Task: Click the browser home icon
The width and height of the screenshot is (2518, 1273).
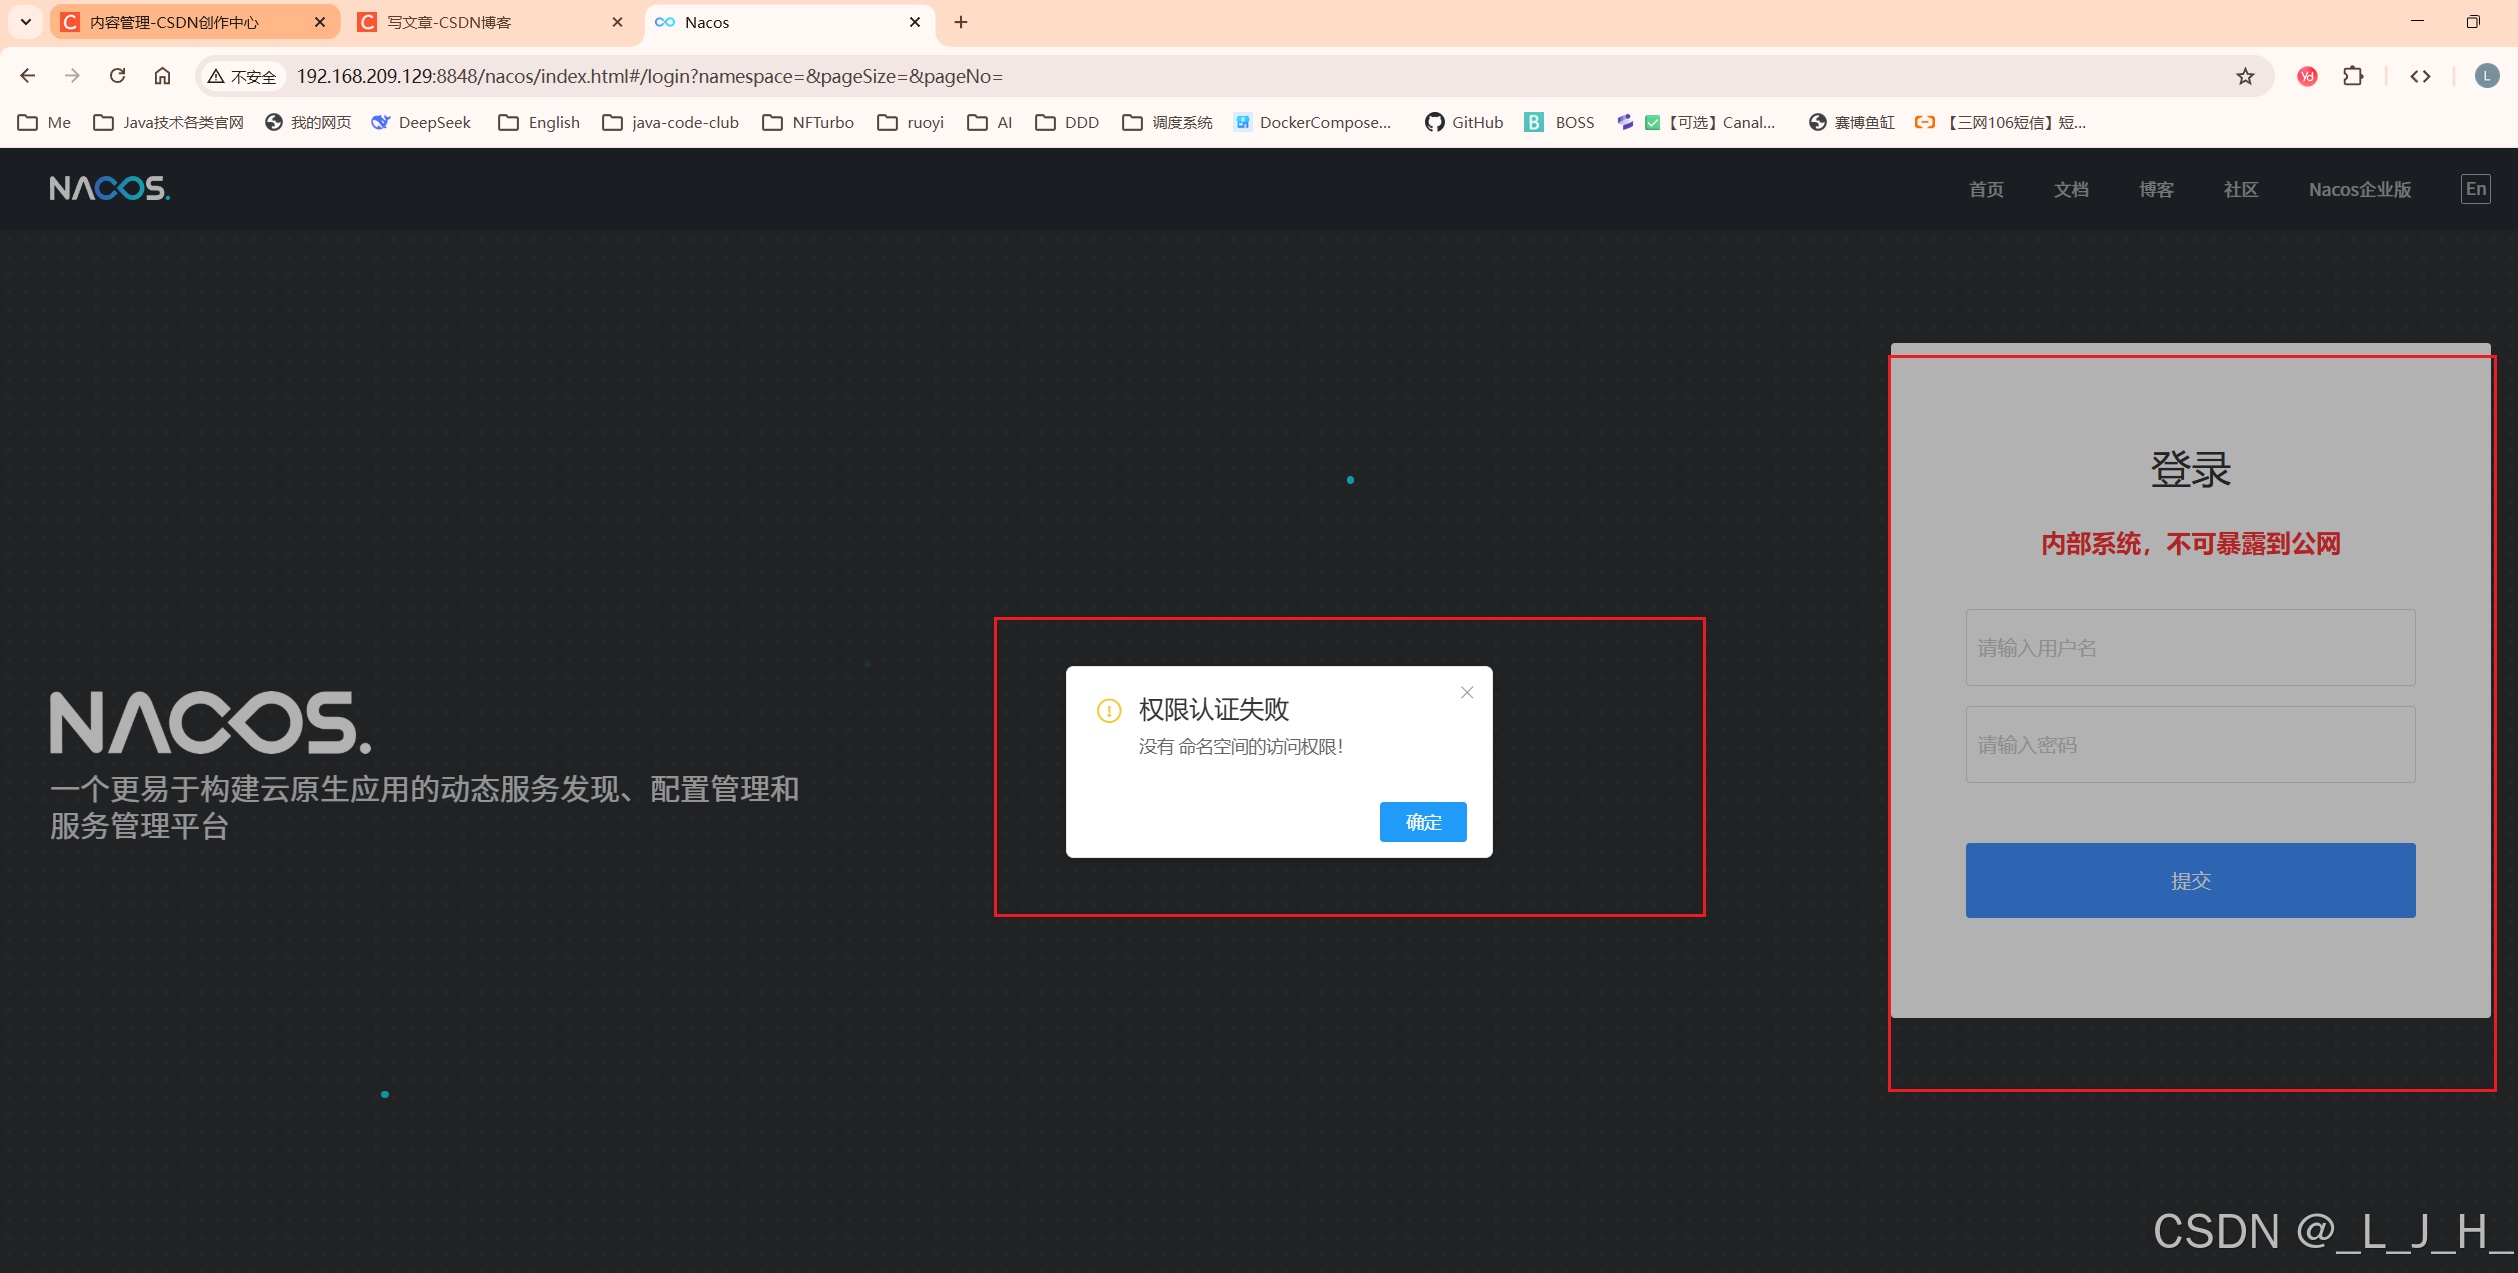Action: tap(162, 76)
